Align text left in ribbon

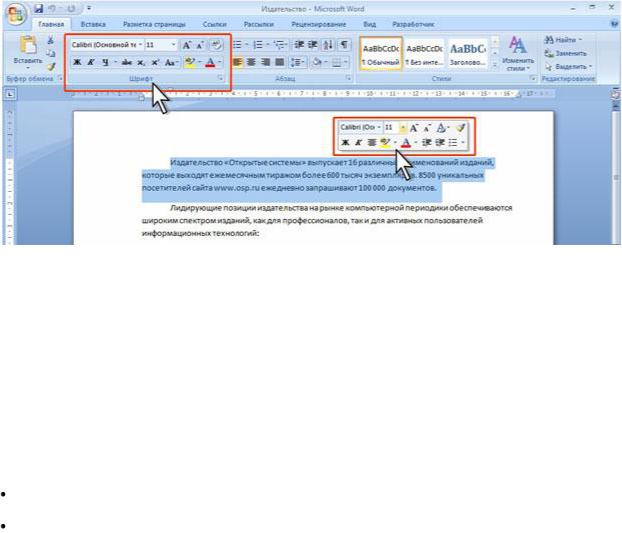(x=238, y=62)
